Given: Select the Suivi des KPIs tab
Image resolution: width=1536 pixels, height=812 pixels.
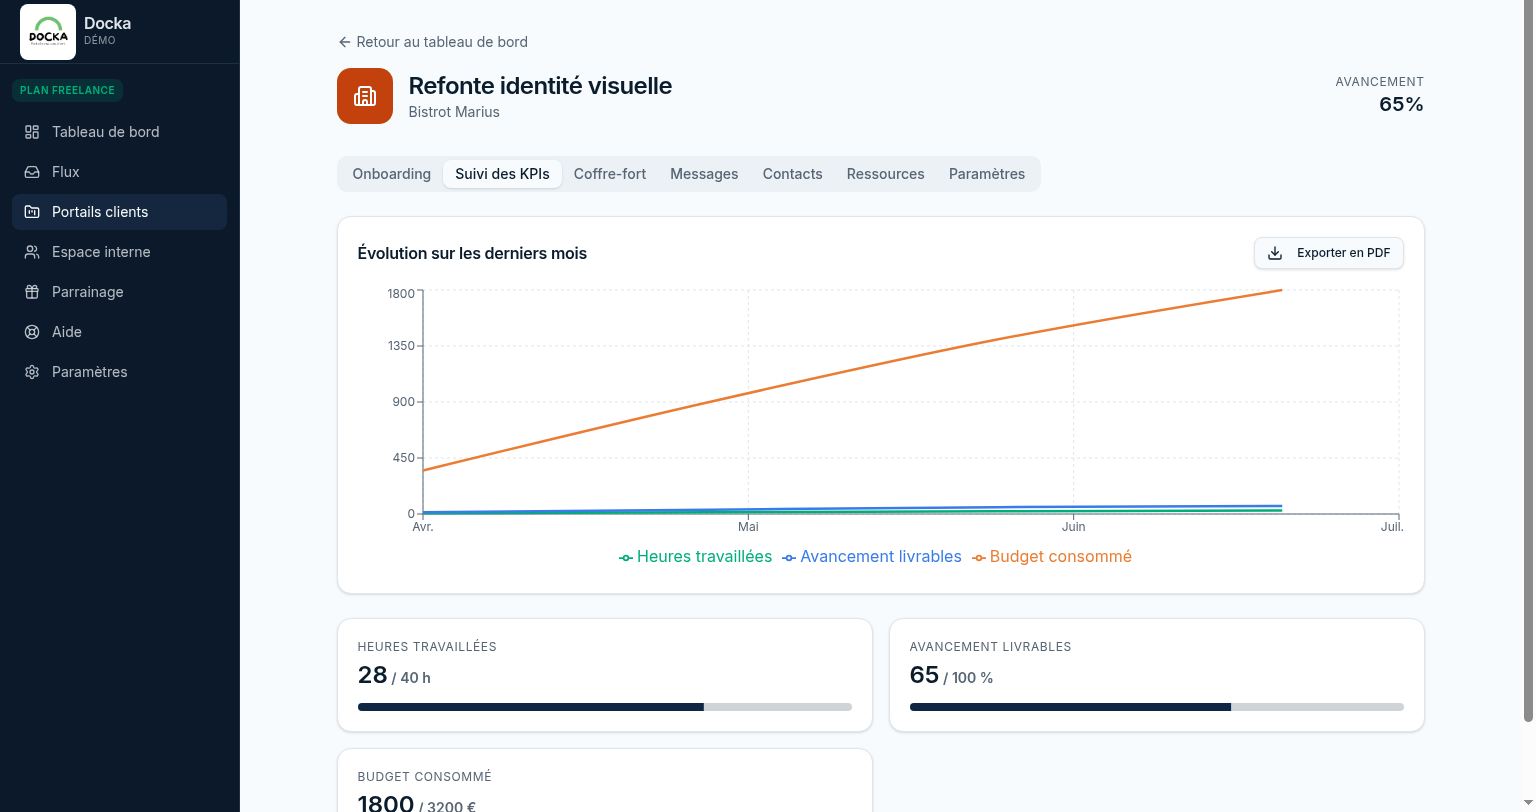Looking at the screenshot, I should pos(502,174).
